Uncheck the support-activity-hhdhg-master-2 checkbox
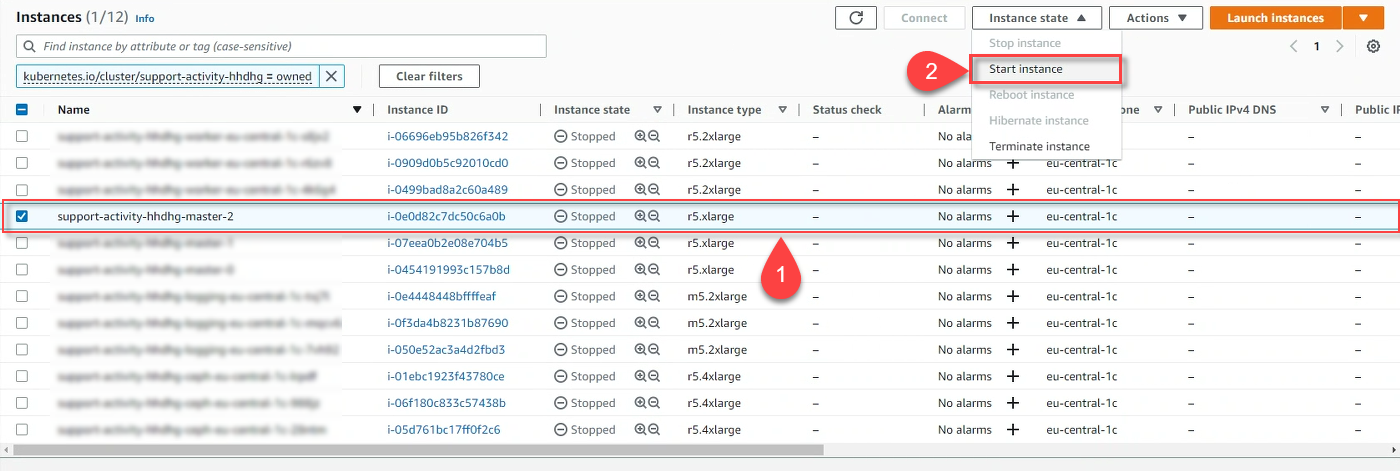The height and width of the screenshot is (471, 1400). [x=22, y=216]
